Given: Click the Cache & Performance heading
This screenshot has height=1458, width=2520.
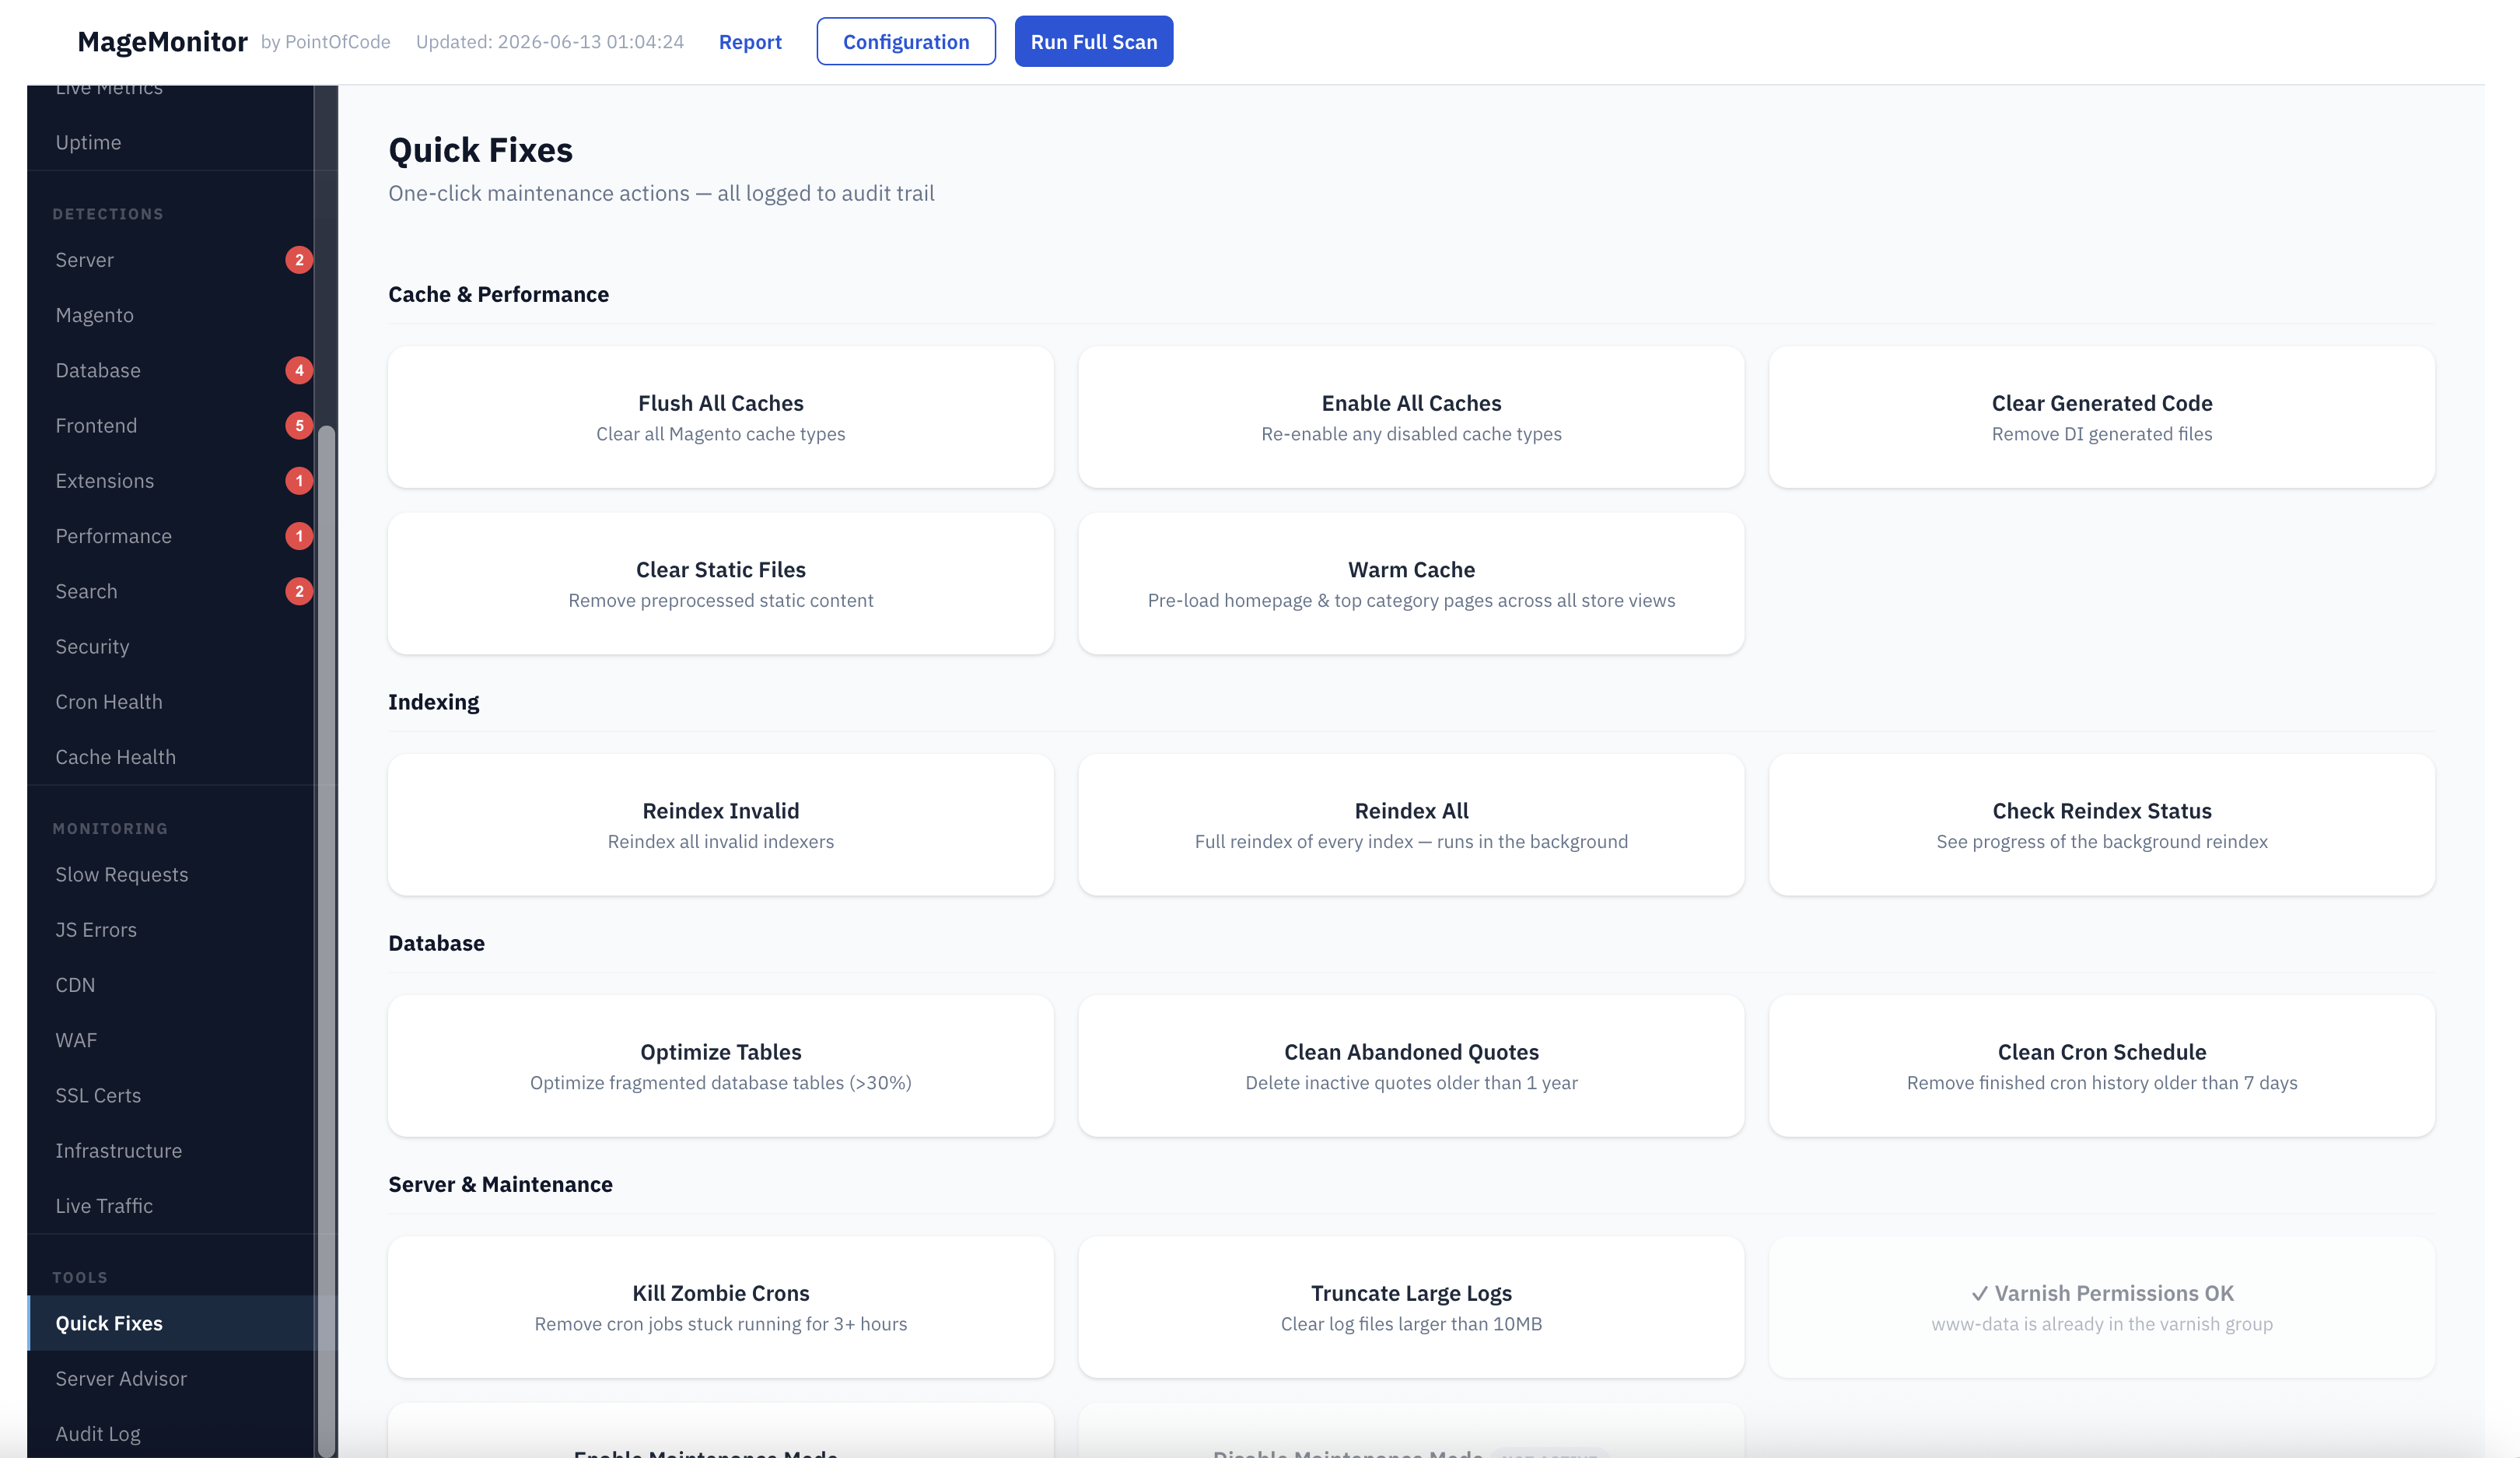Looking at the screenshot, I should pos(498,294).
